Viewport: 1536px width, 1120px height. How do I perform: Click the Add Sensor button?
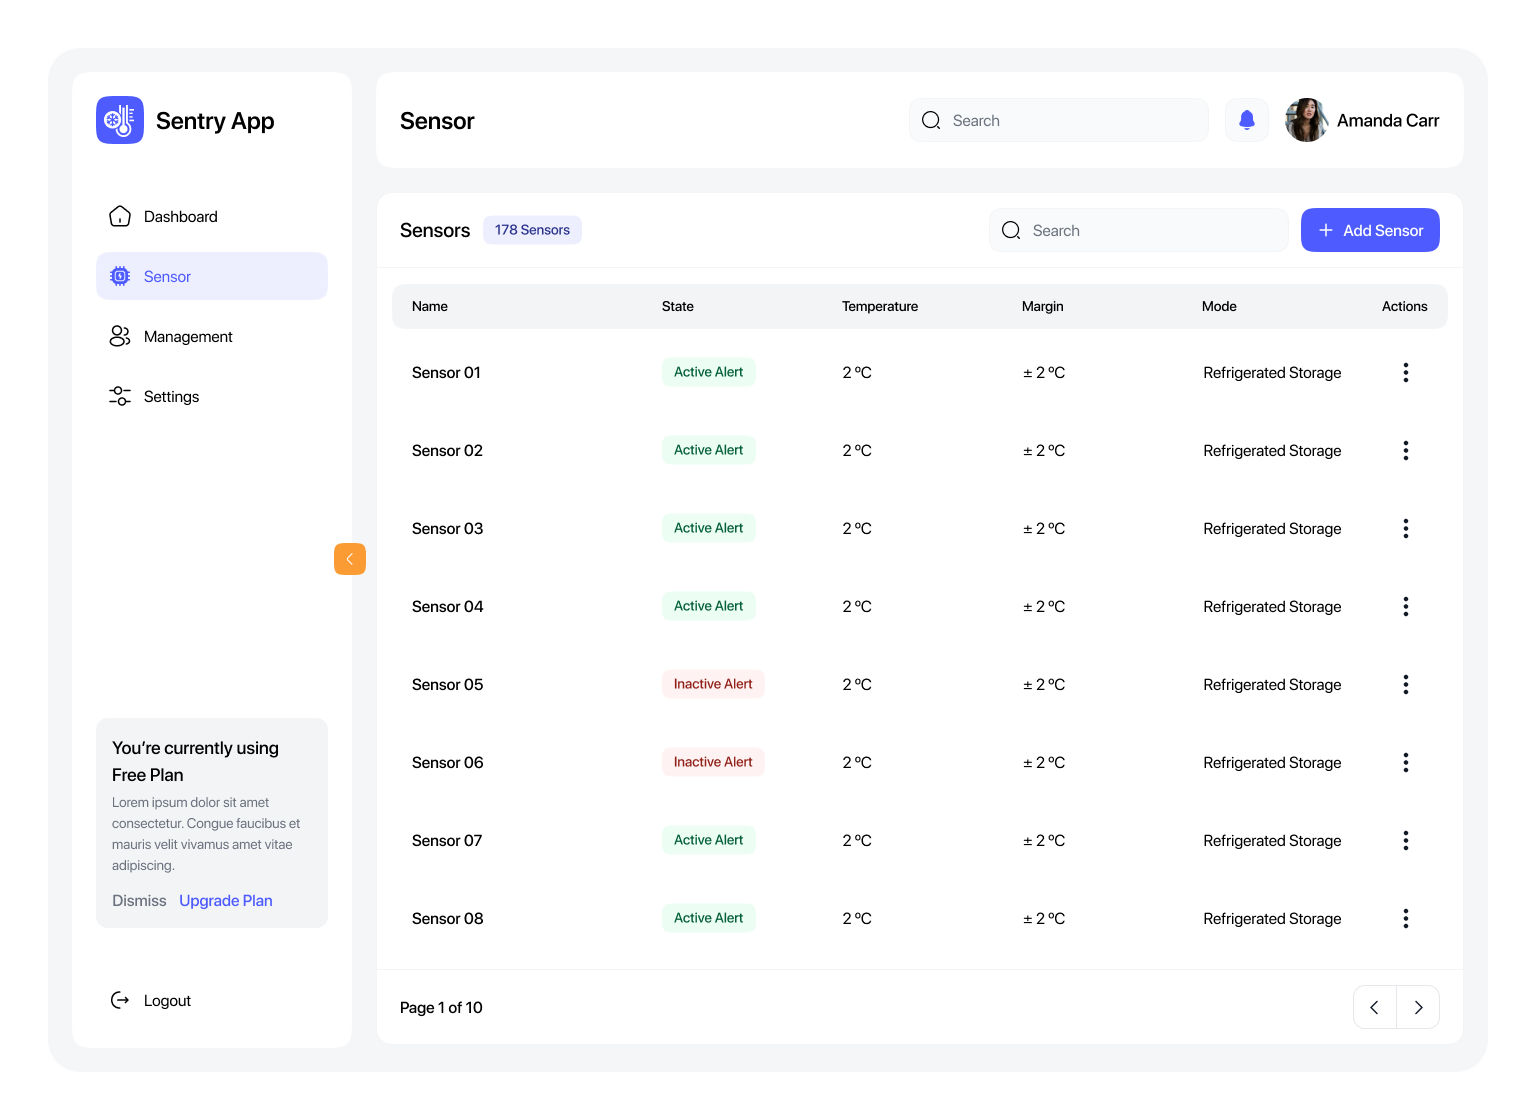tap(1370, 230)
